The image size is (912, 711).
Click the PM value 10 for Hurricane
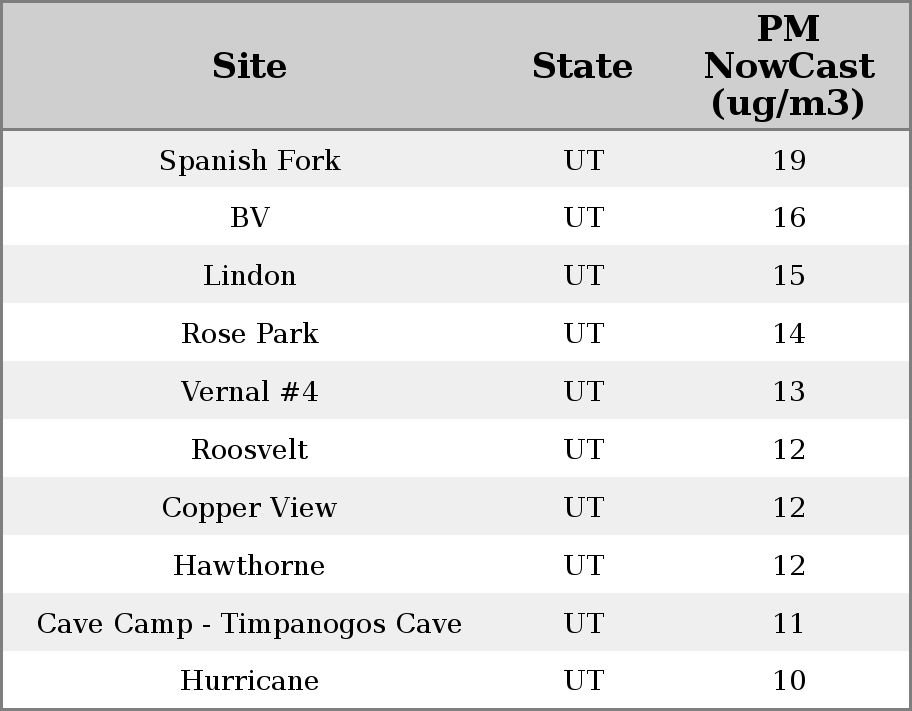click(789, 681)
